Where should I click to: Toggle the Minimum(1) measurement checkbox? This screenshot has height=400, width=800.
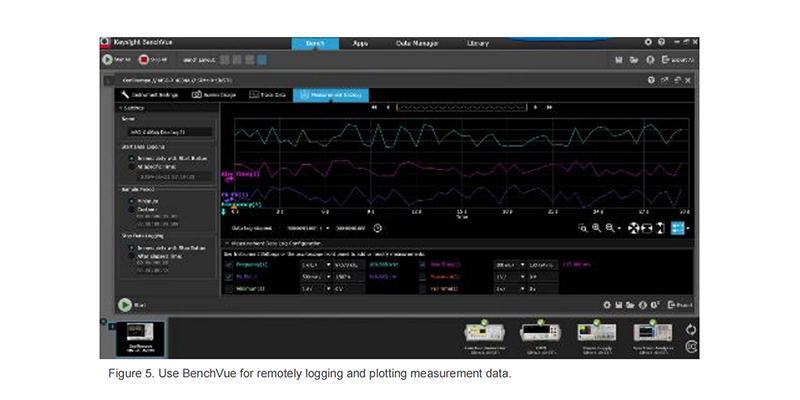pyautogui.click(x=229, y=289)
